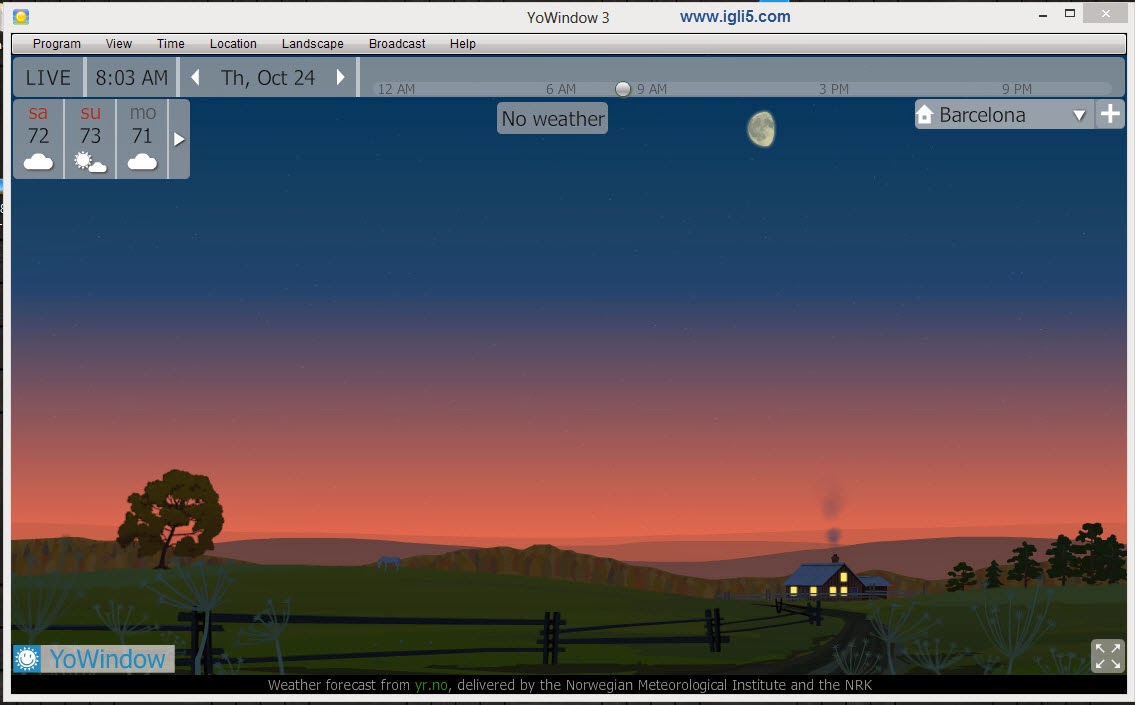1135x705 pixels.
Task: Advance to next day with right arrow
Action: pyautogui.click(x=341, y=77)
